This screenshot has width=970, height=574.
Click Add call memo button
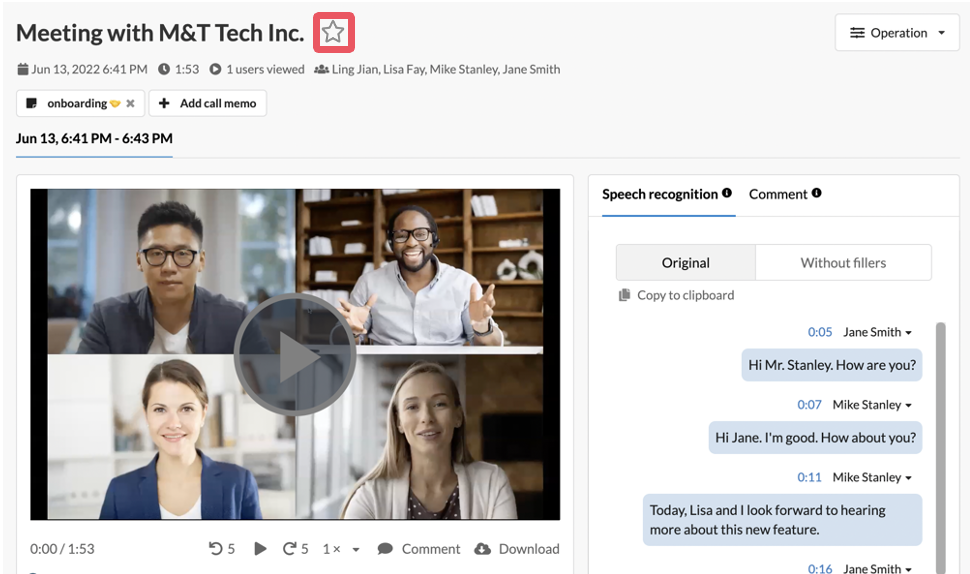208,103
